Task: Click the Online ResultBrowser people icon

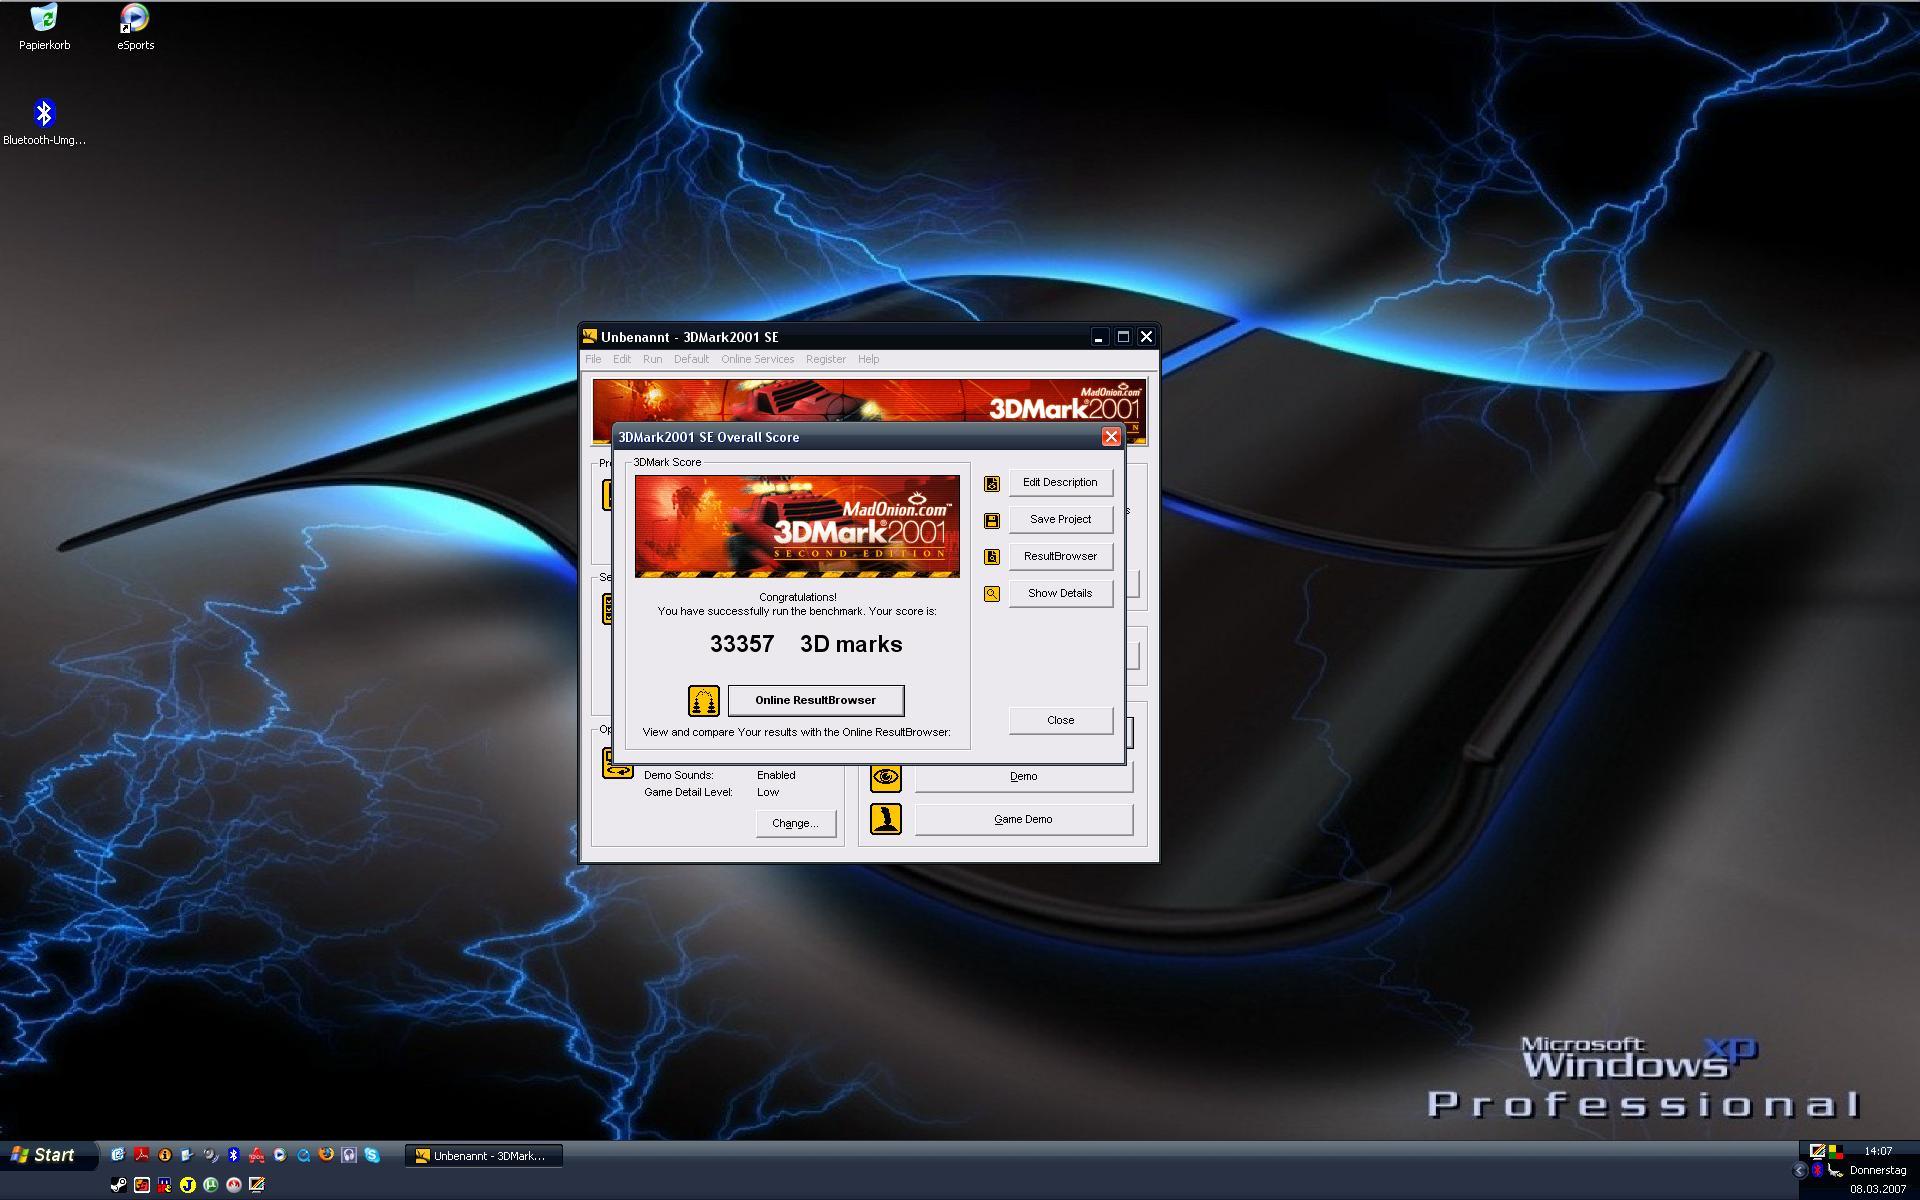Action: (704, 701)
